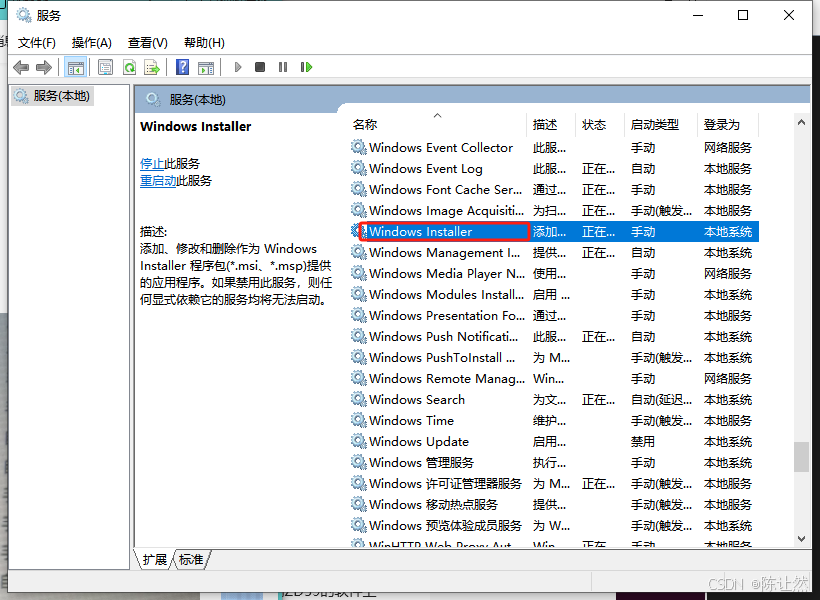The height and width of the screenshot is (600, 820).
Task: Select 服务(本地) in the tree pane
Action: tap(53, 96)
